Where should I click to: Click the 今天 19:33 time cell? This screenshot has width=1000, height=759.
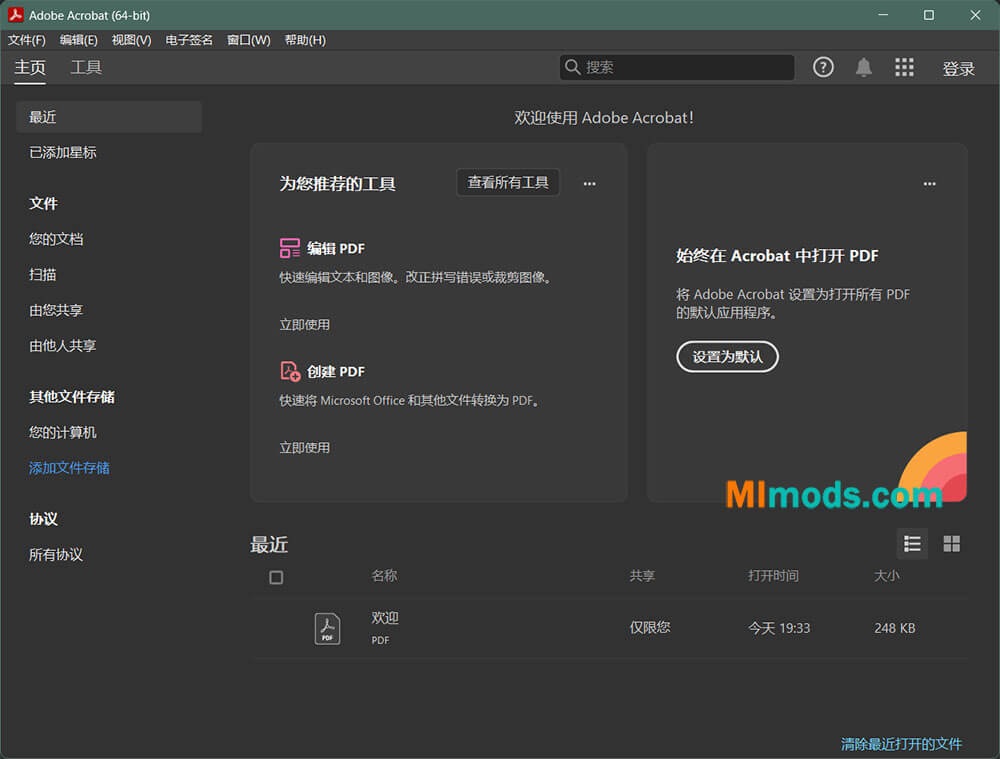[779, 628]
